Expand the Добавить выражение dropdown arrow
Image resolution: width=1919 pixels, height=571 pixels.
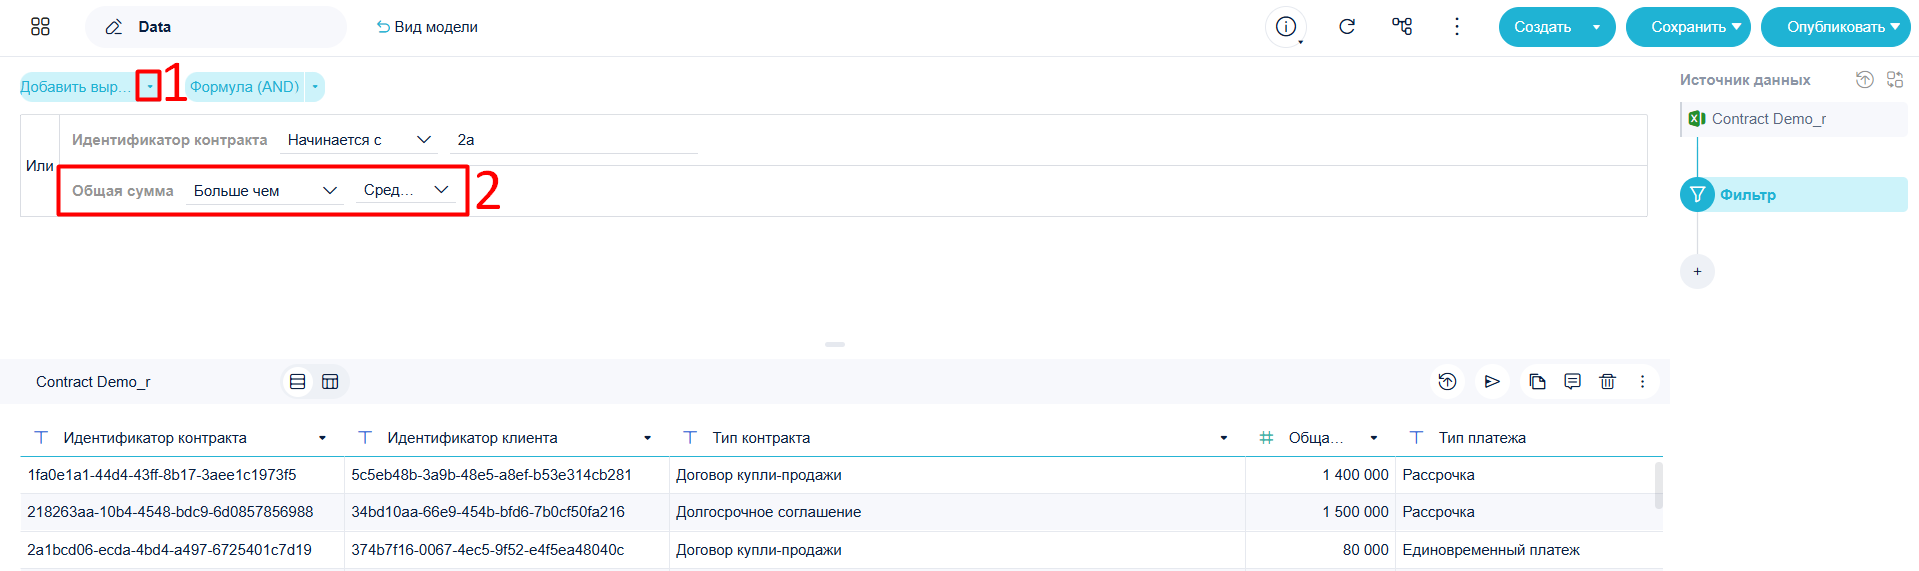tap(149, 87)
